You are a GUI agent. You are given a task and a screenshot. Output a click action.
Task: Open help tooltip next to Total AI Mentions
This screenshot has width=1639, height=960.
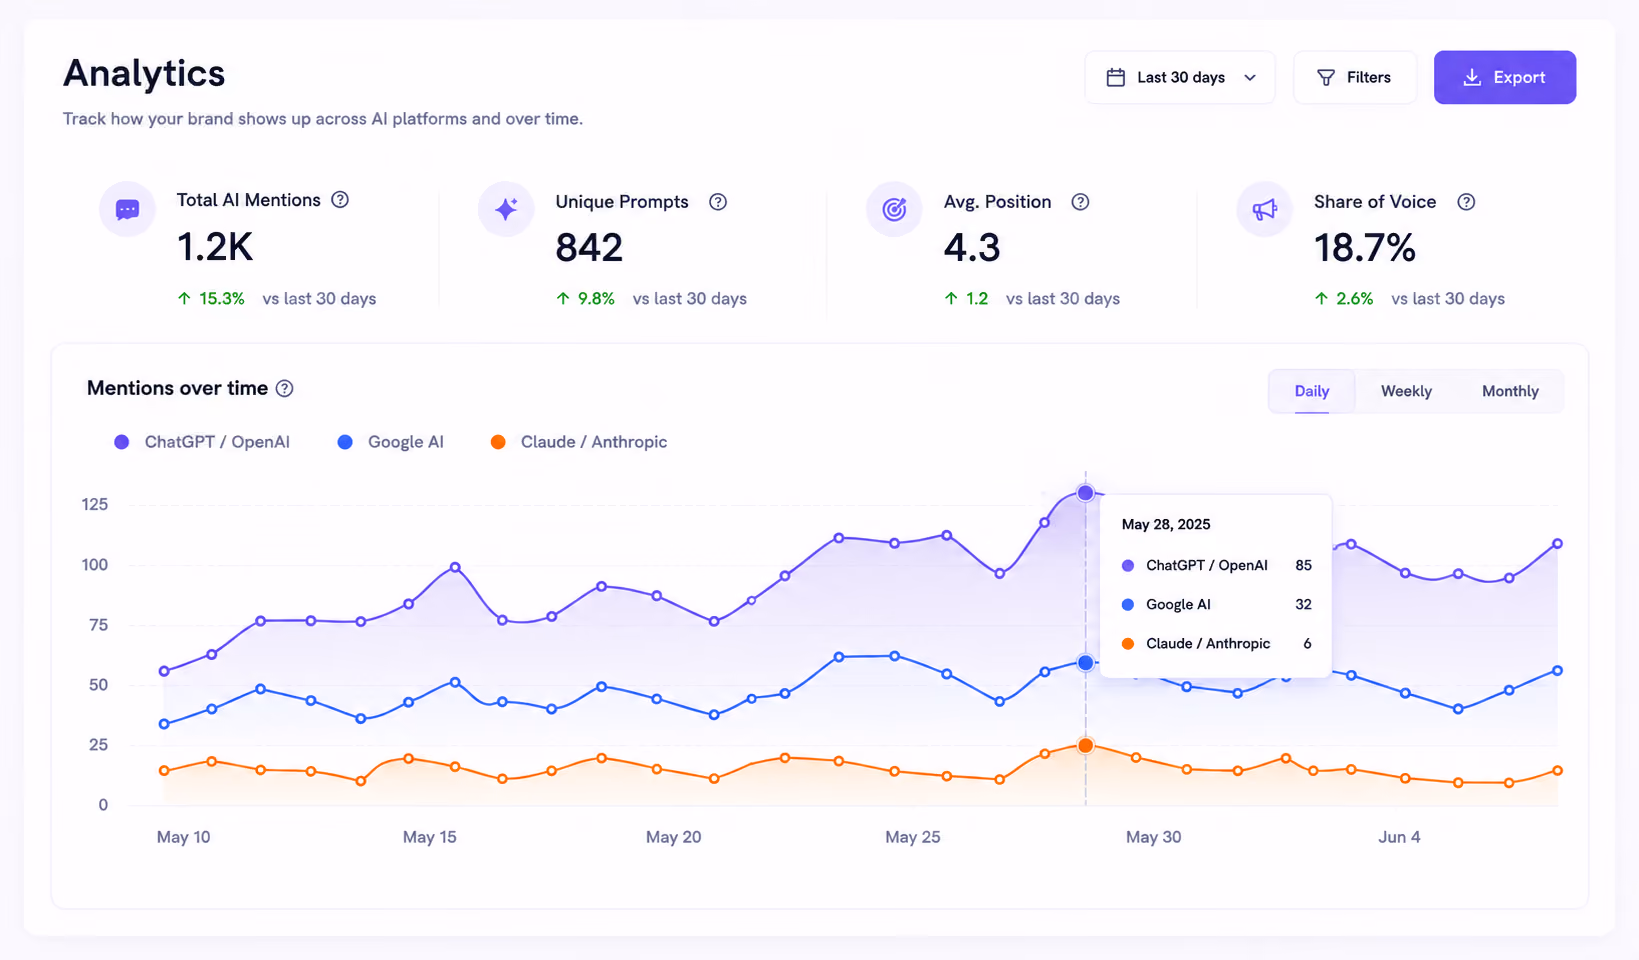340,200
